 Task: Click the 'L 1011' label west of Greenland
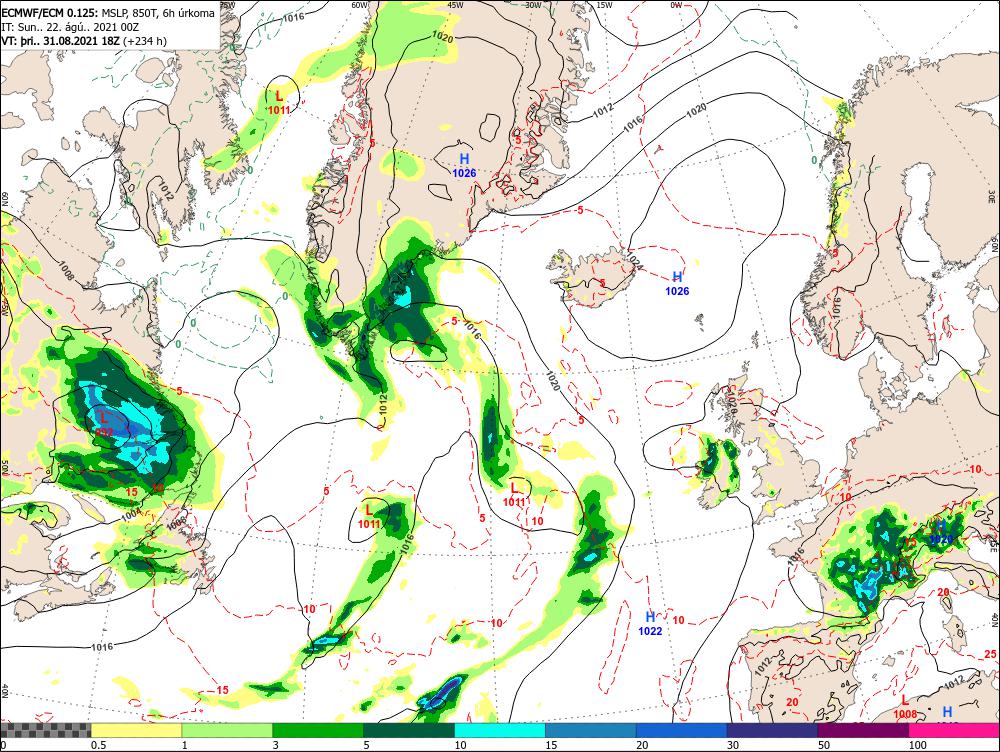coord(279,103)
